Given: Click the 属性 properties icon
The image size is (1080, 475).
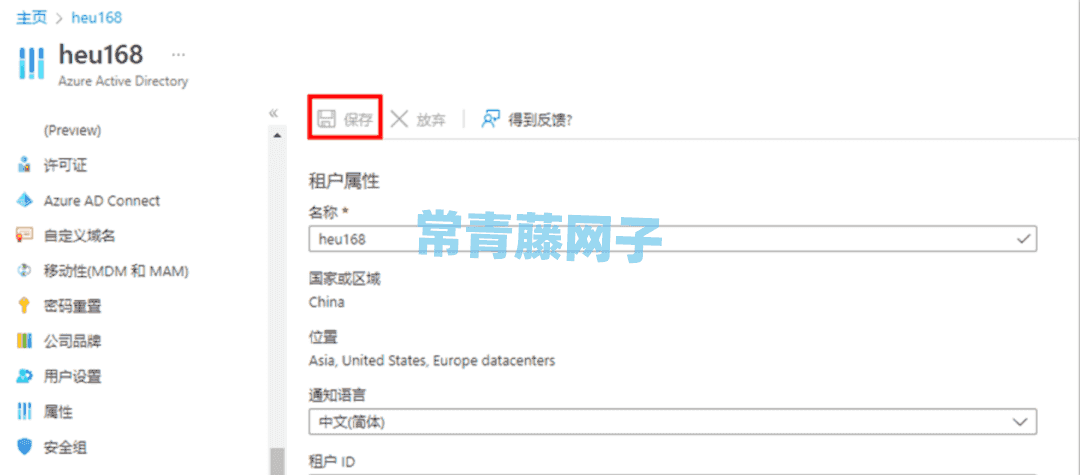Looking at the screenshot, I should (x=25, y=412).
